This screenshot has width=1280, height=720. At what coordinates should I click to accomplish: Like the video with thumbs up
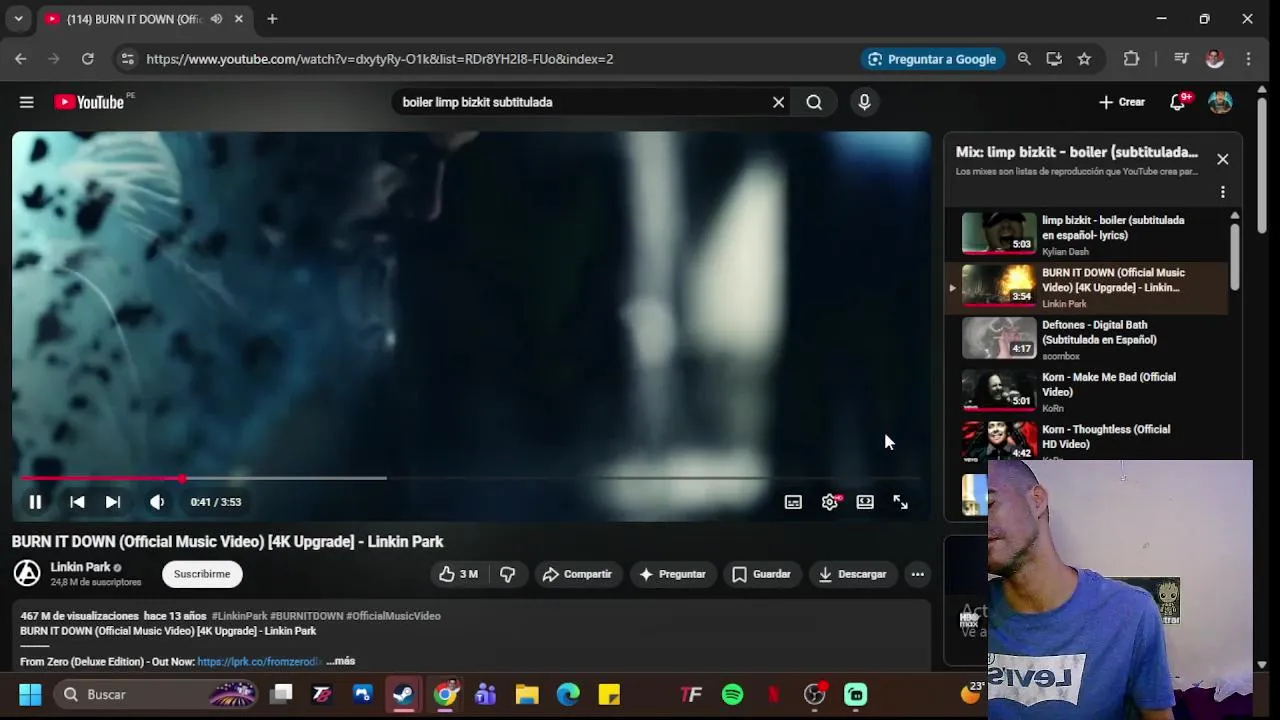pos(458,574)
